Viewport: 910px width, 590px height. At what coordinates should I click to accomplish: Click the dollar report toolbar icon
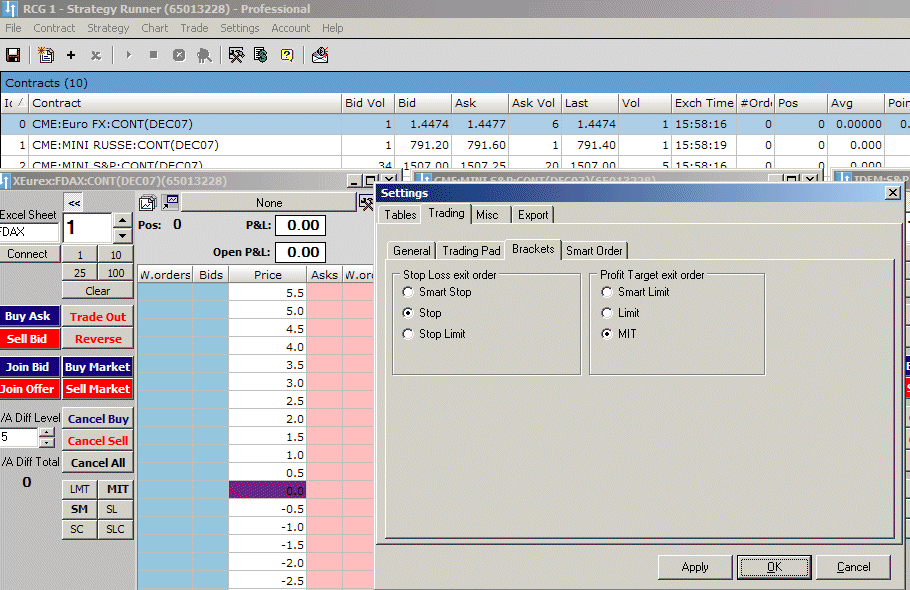point(261,55)
